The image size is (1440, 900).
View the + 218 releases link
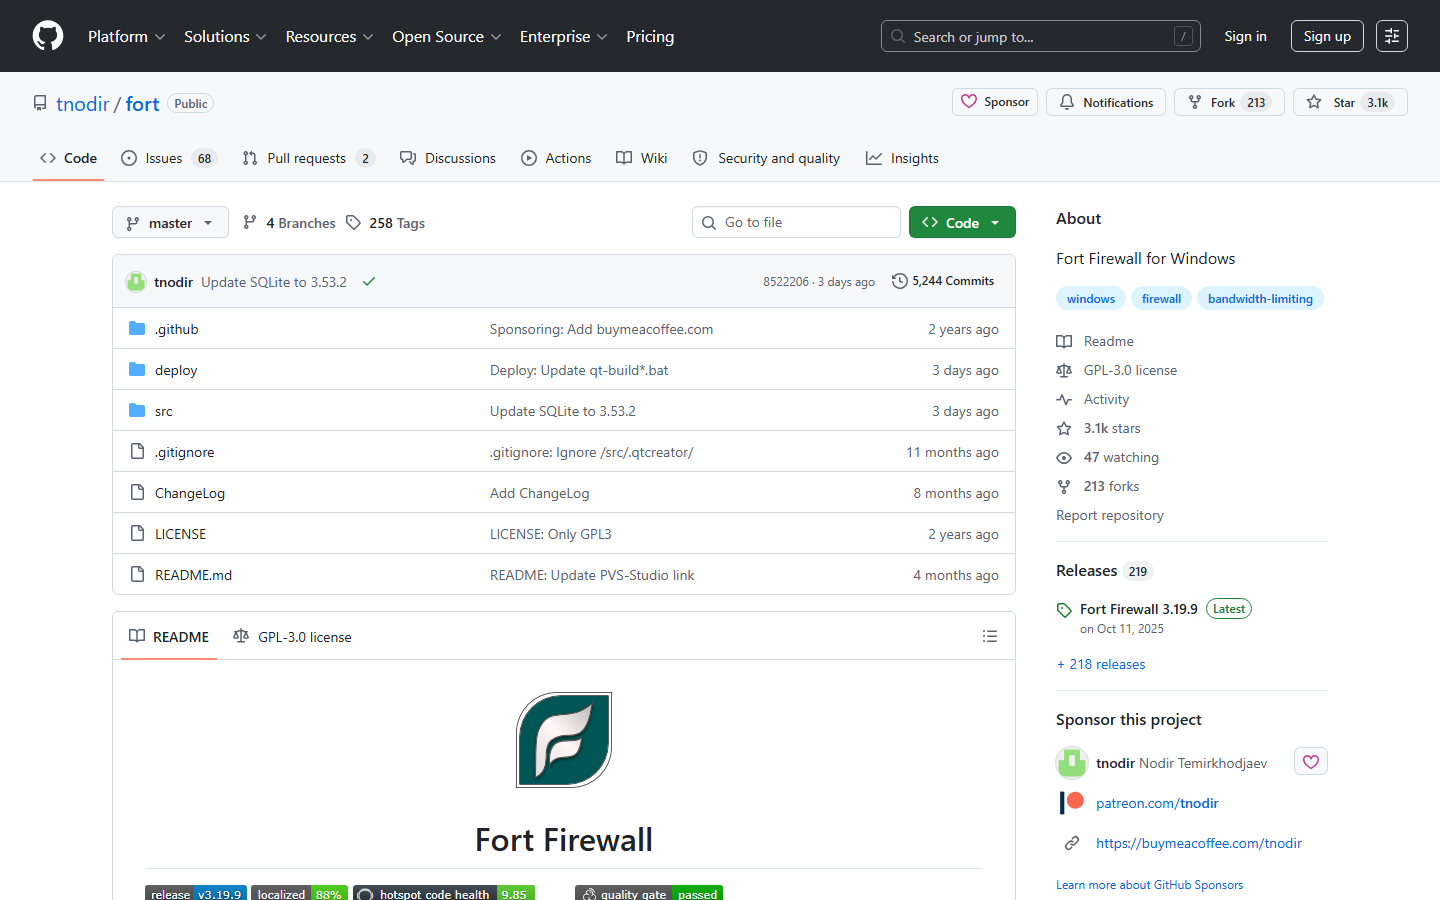coord(1101,664)
